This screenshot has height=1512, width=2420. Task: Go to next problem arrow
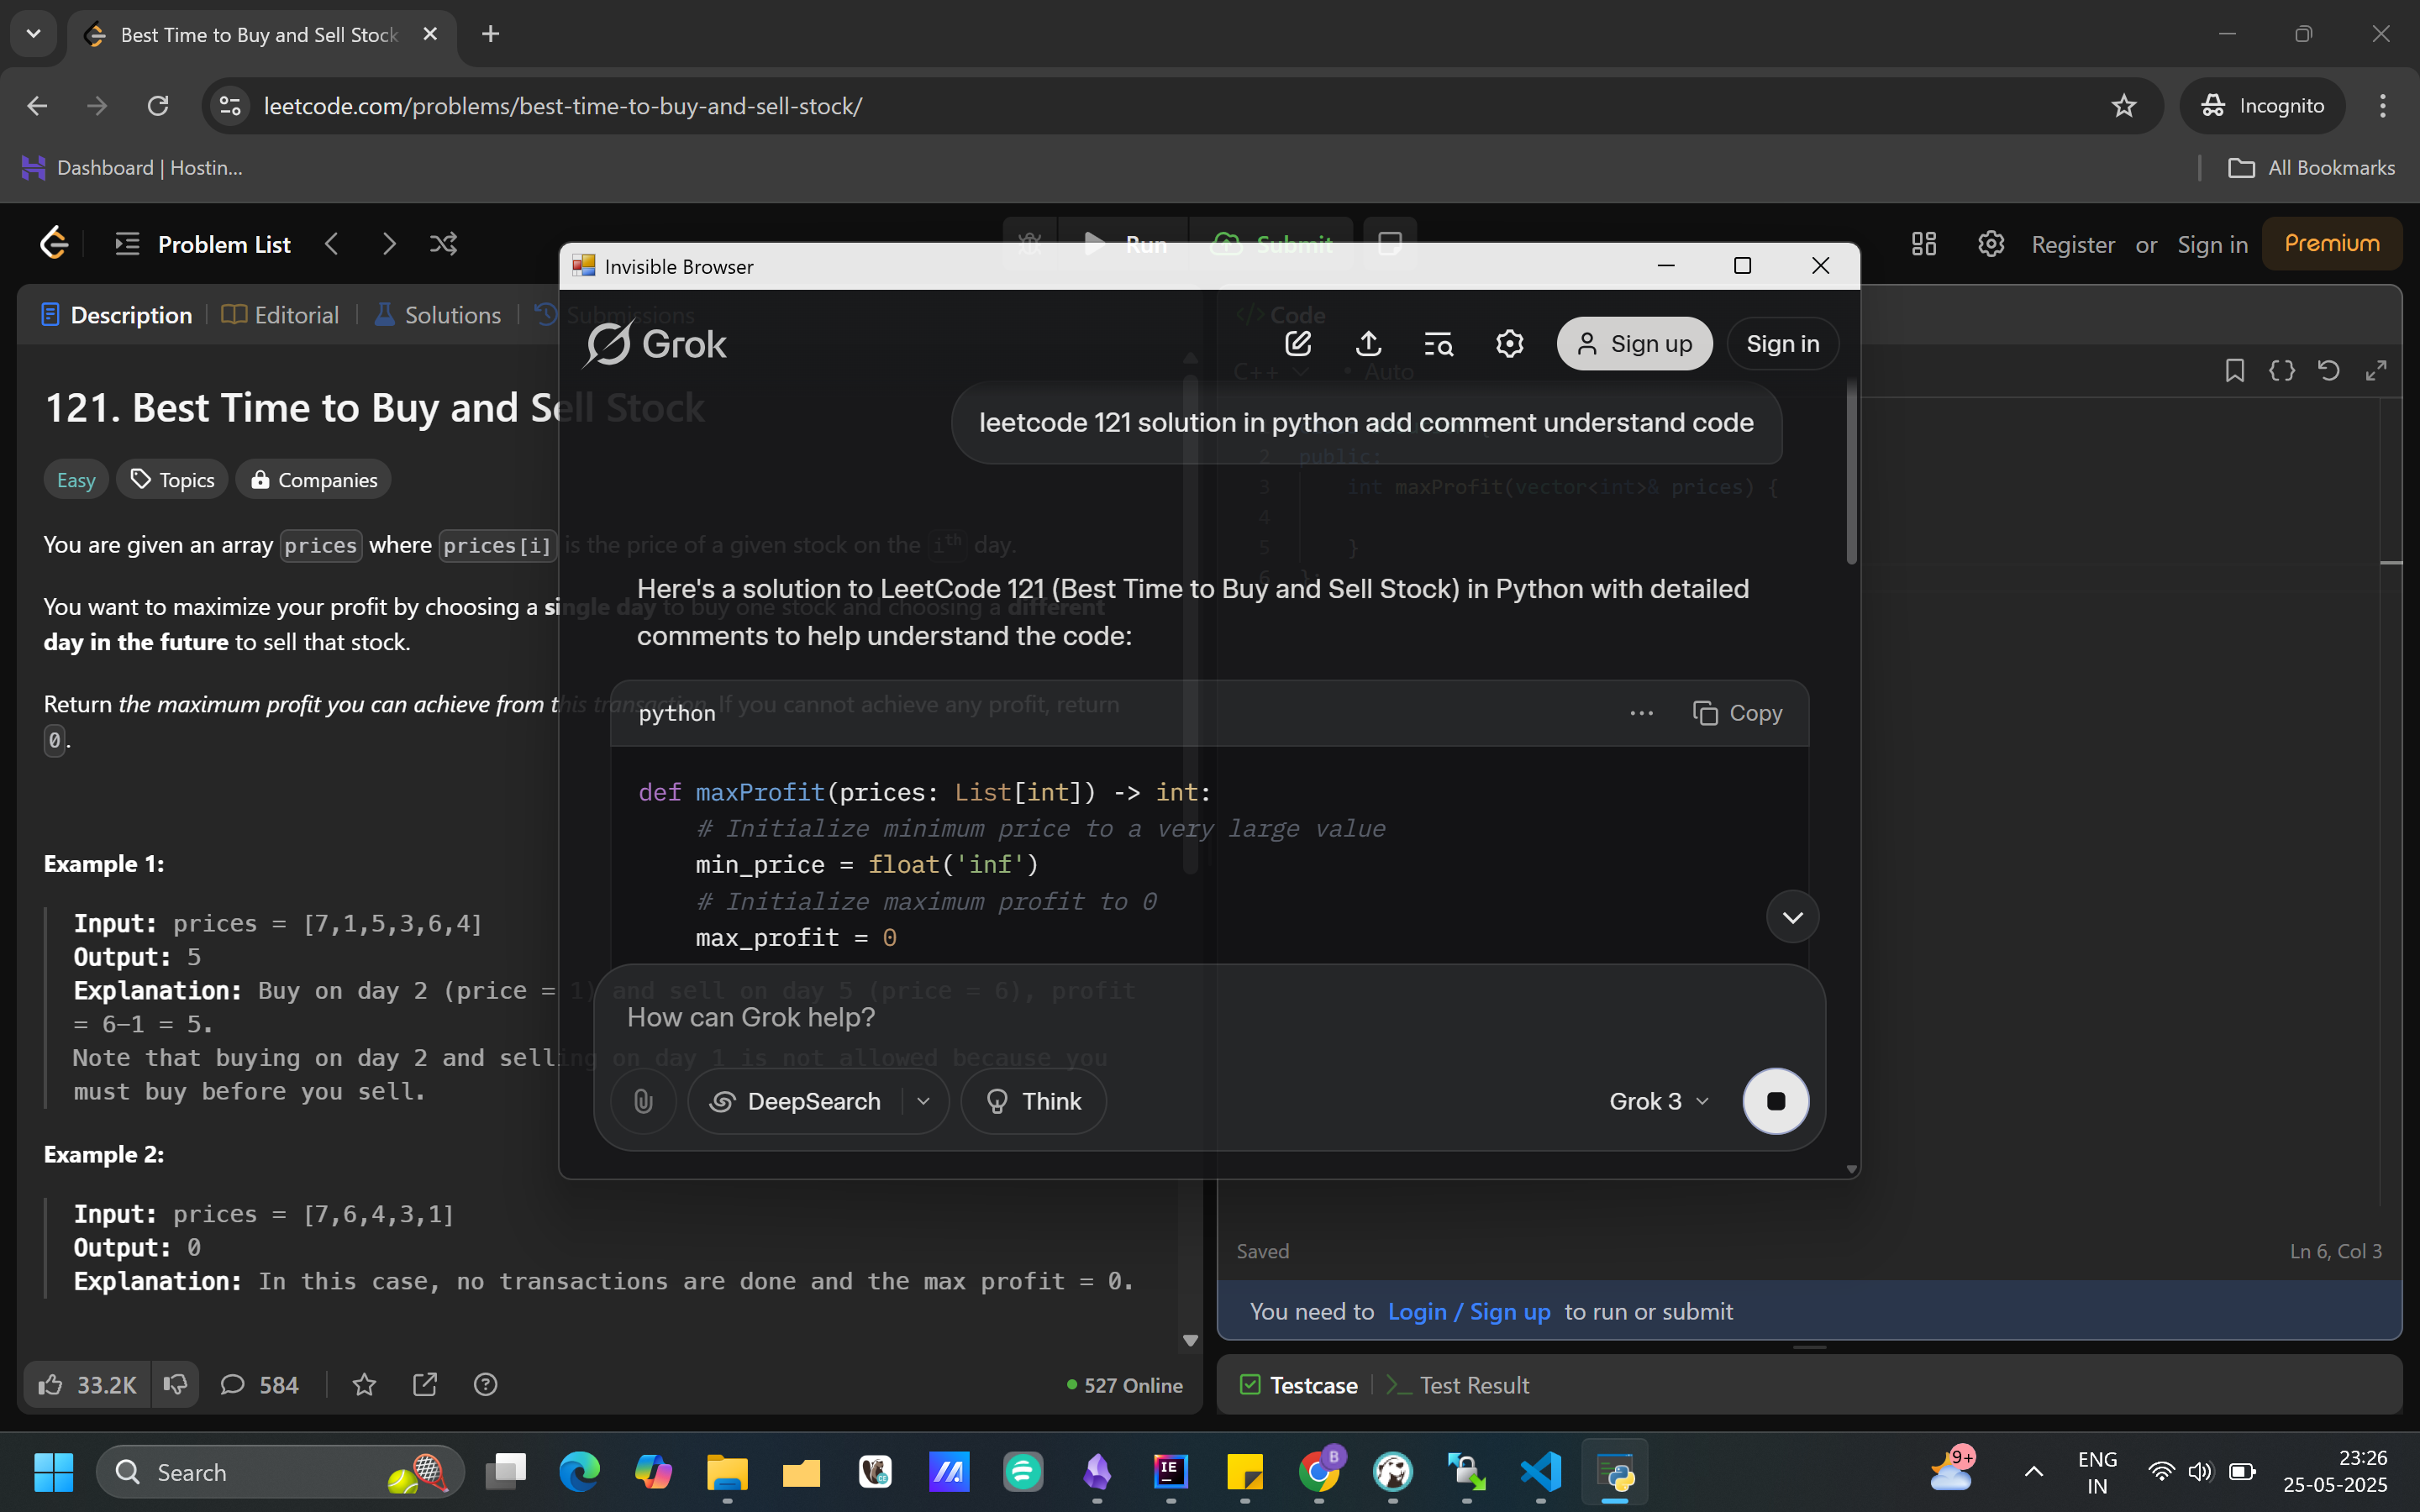point(389,244)
